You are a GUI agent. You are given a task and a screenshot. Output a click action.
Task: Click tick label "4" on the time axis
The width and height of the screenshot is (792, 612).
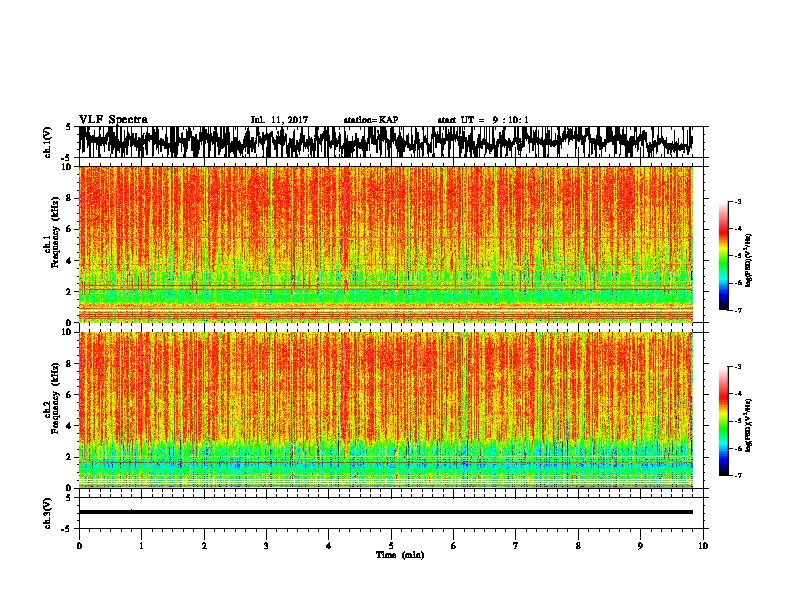329,546
